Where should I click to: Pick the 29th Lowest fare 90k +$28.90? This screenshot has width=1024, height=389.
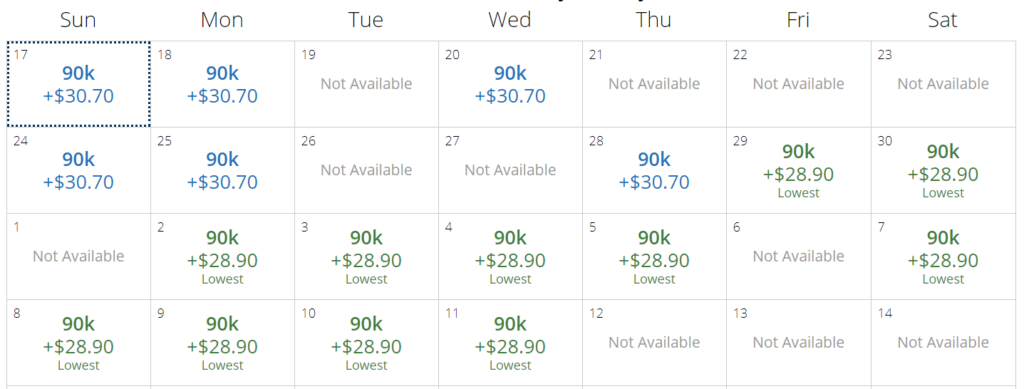[x=798, y=170]
